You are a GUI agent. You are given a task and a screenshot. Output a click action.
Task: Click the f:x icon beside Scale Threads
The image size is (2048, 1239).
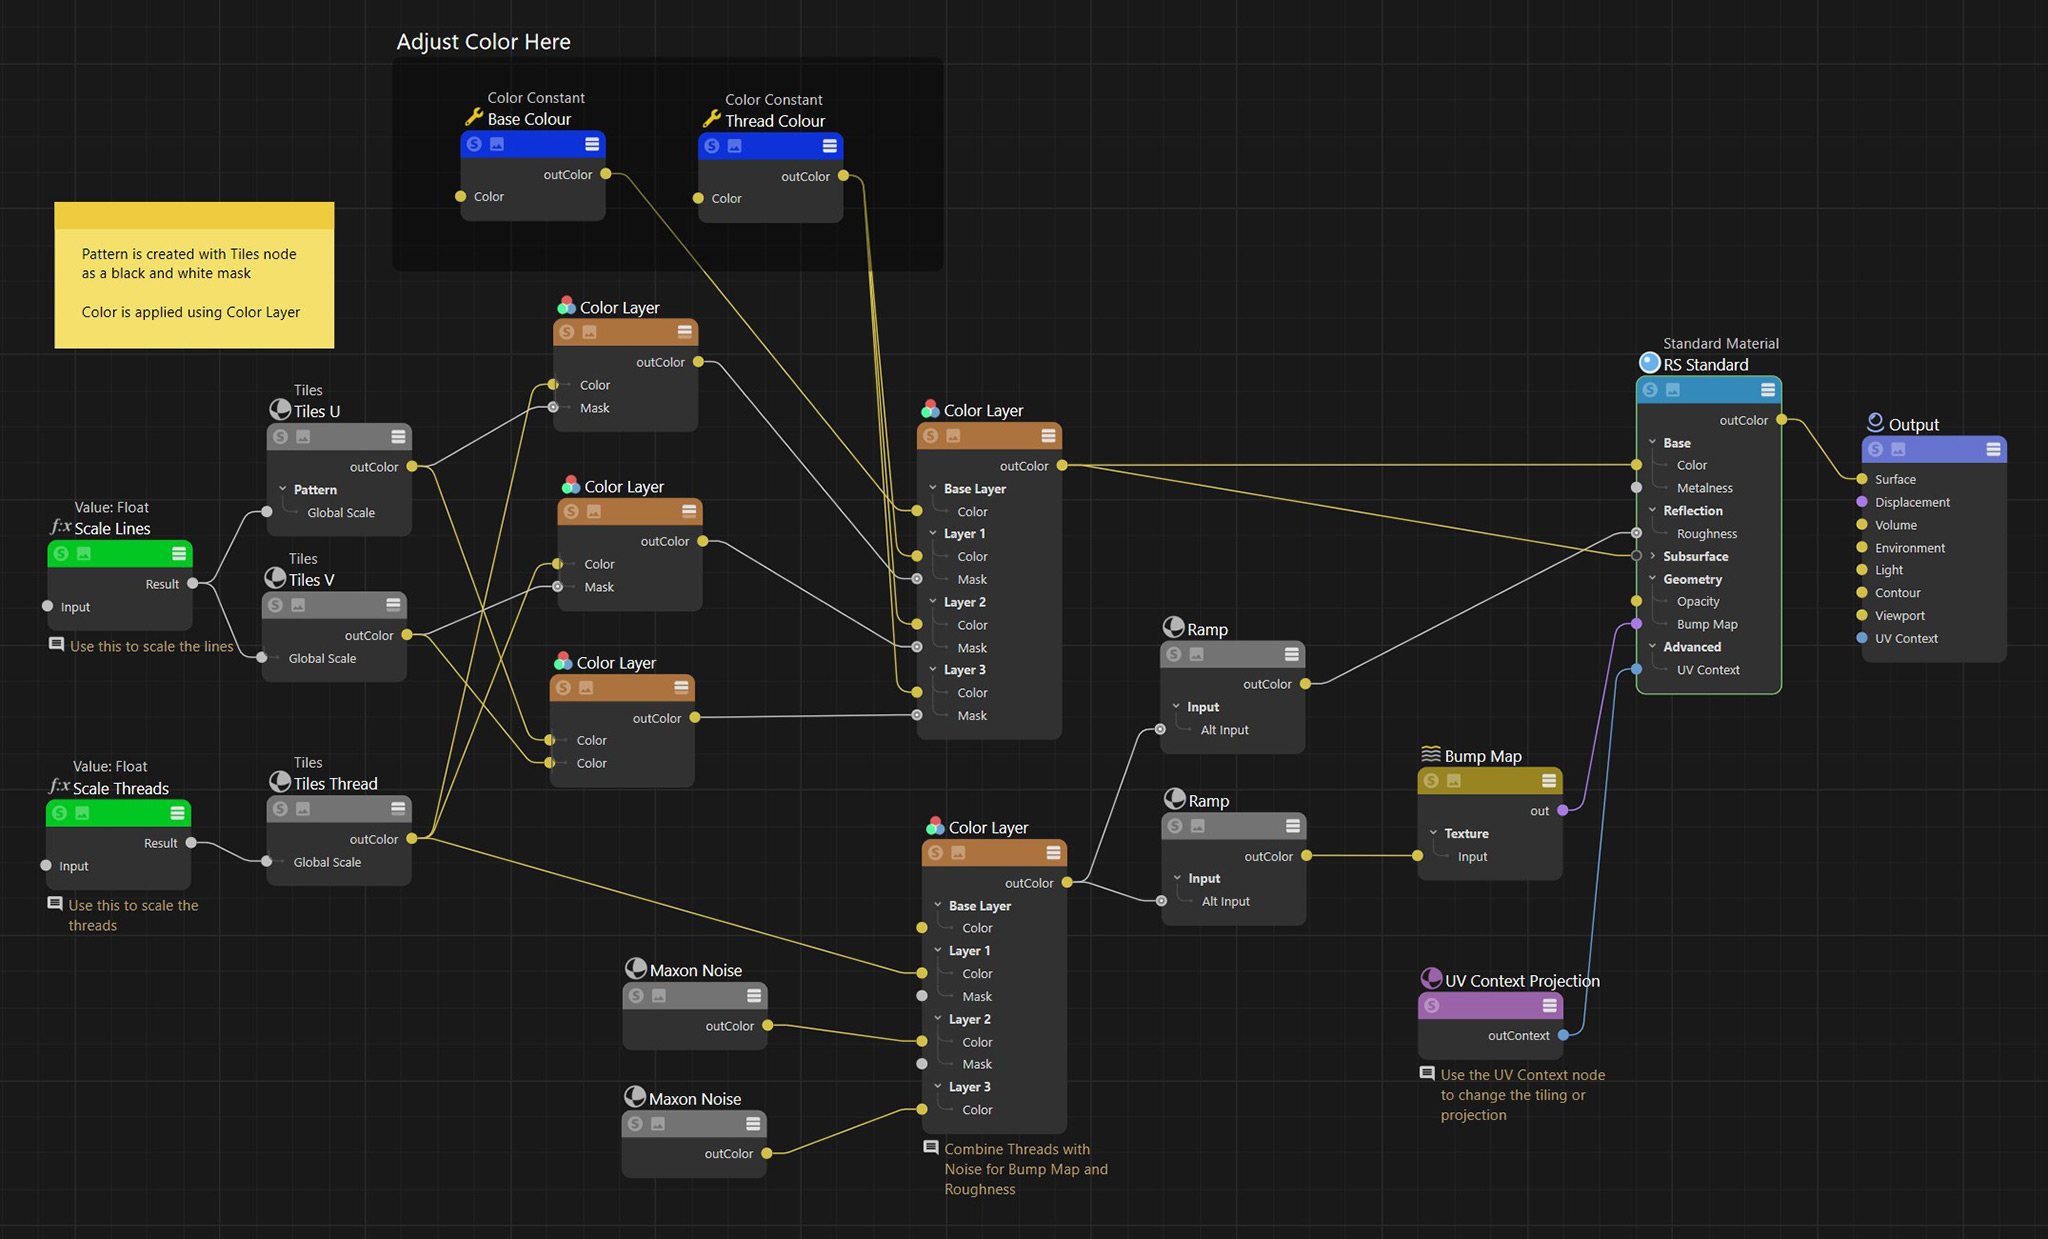(x=59, y=787)
